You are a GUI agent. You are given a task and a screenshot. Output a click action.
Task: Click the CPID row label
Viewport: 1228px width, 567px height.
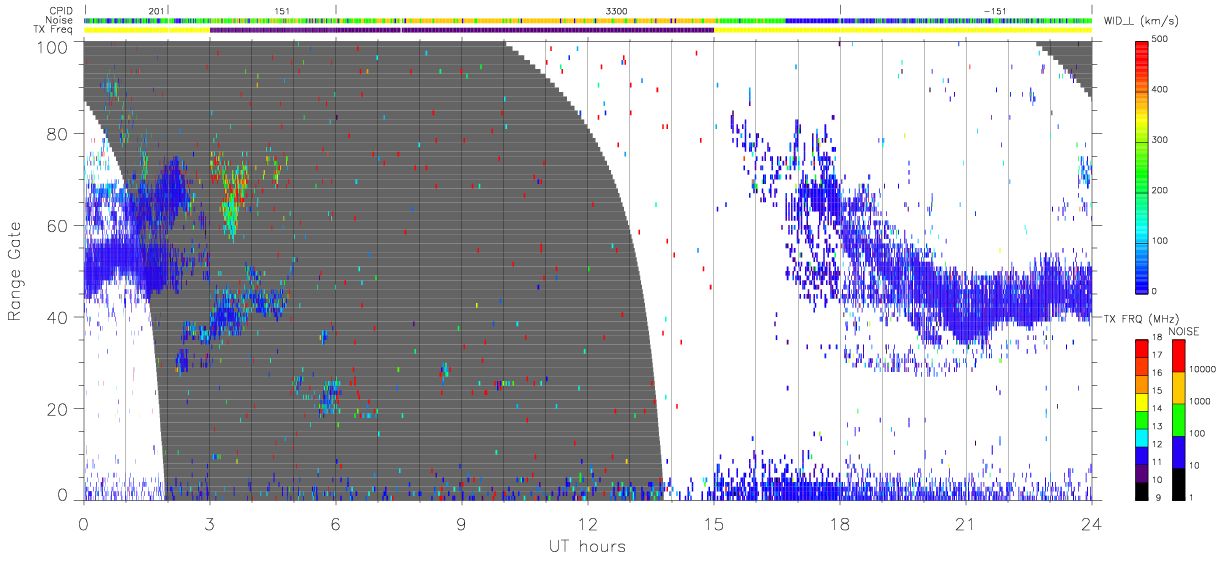[x=62, y=10]
